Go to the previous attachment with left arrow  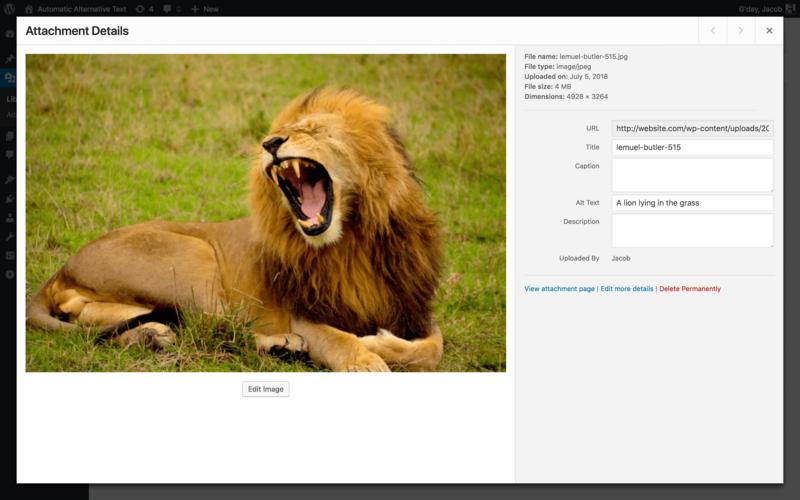712,31
